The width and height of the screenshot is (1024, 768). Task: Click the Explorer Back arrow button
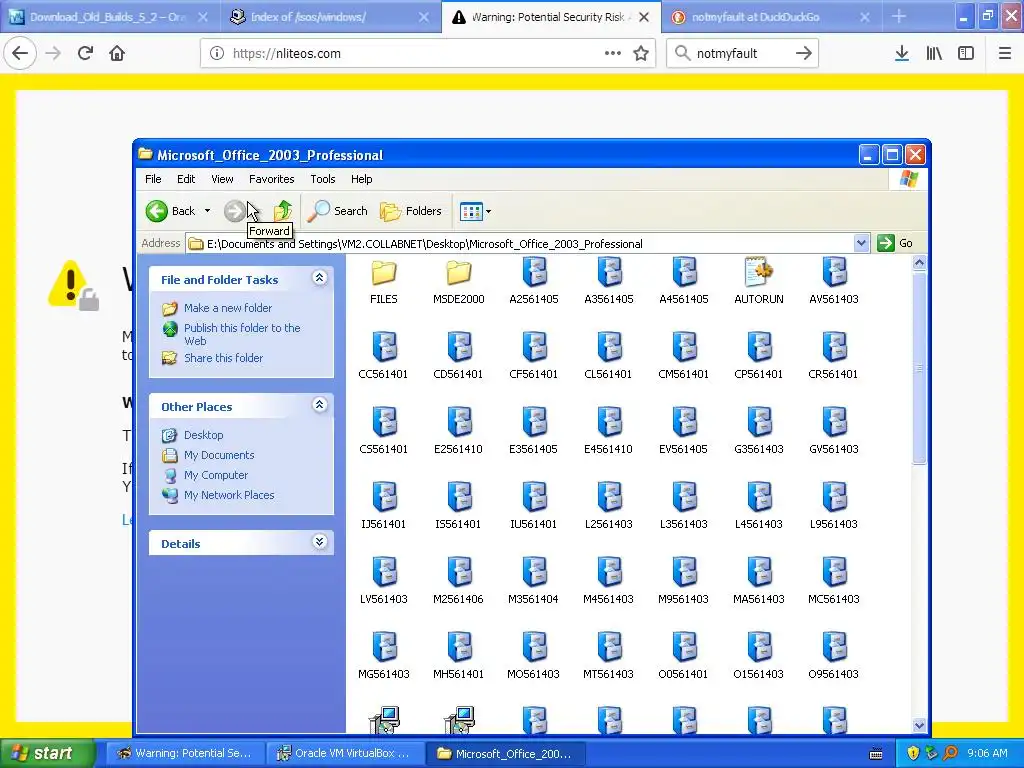point(170,211)
